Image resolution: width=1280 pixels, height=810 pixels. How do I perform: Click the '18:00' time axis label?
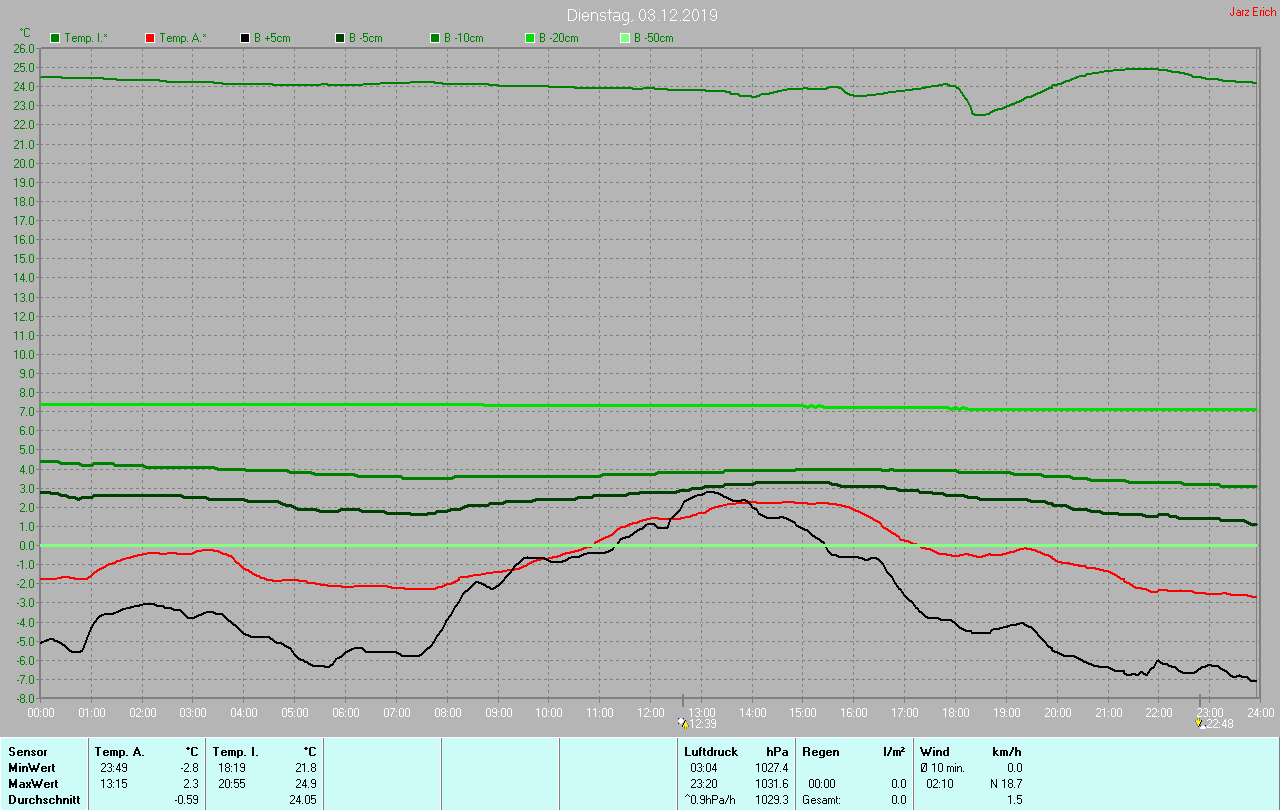(955, 712)
